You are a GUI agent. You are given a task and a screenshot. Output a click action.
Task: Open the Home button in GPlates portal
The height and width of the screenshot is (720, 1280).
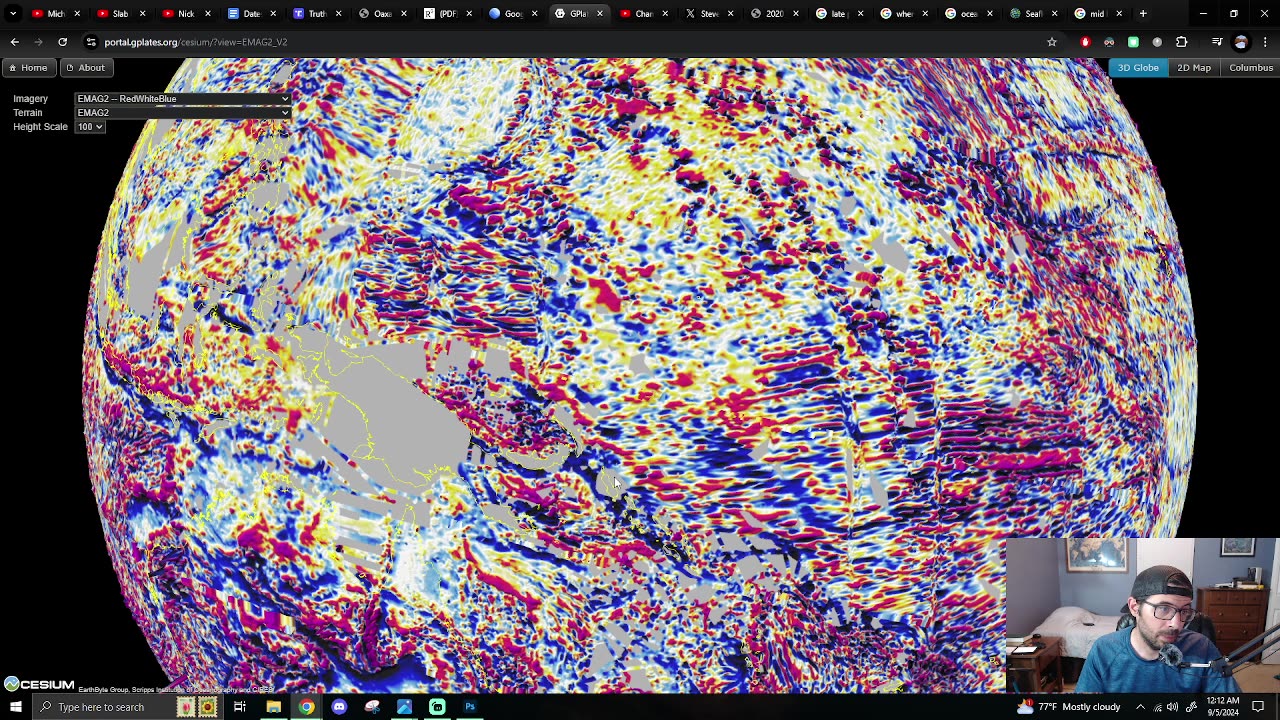pyautogui.click(x=28, y=67)
